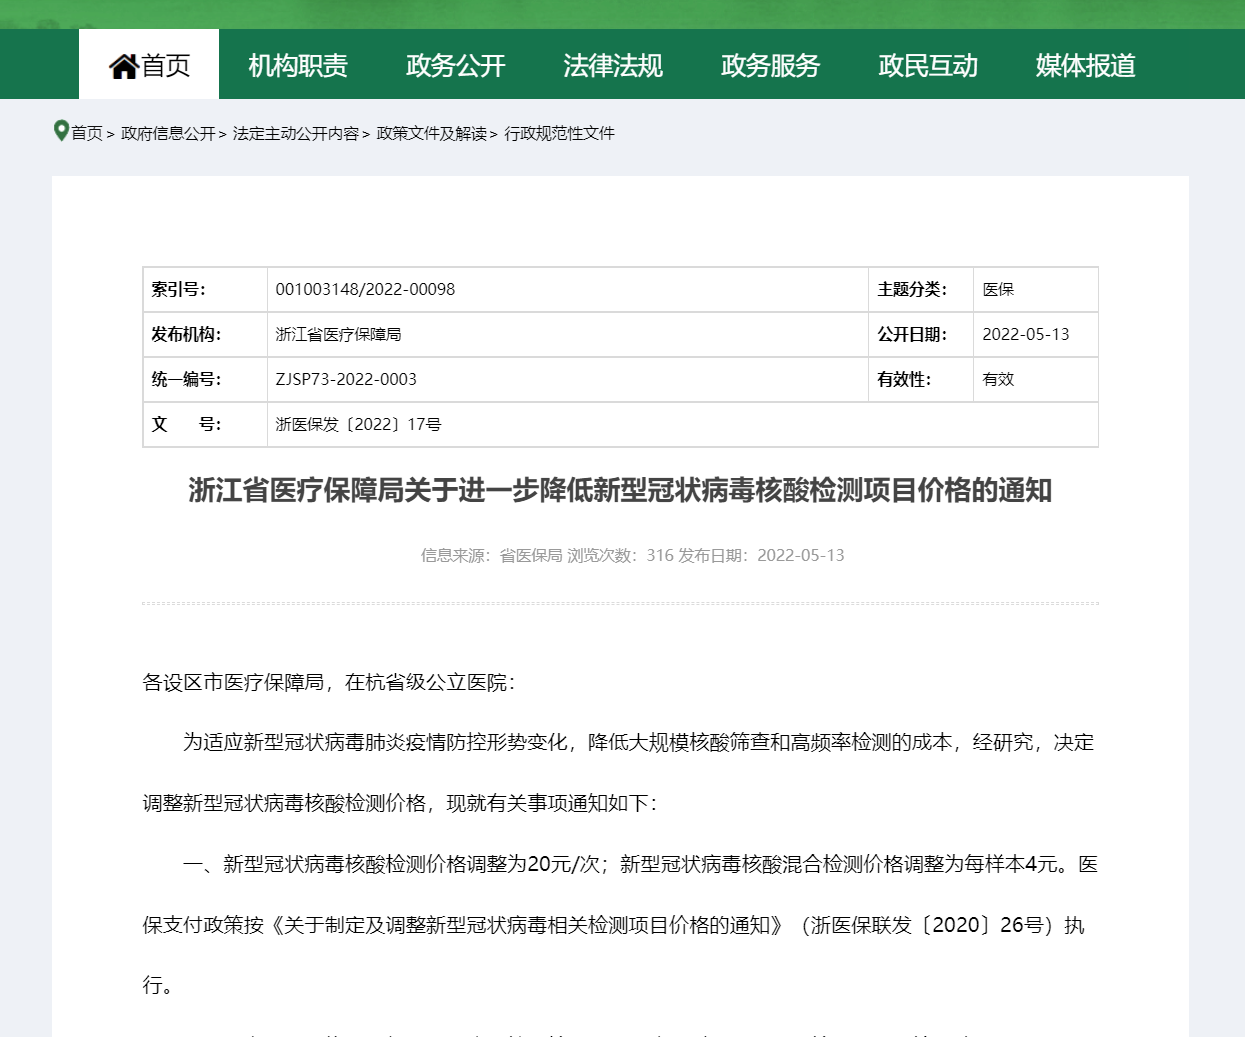The width and height of the screenshot is (1245, 1037).
Task: Click 行政规范性文件 breadcrumb link
Action: click(x=560, y=133)
